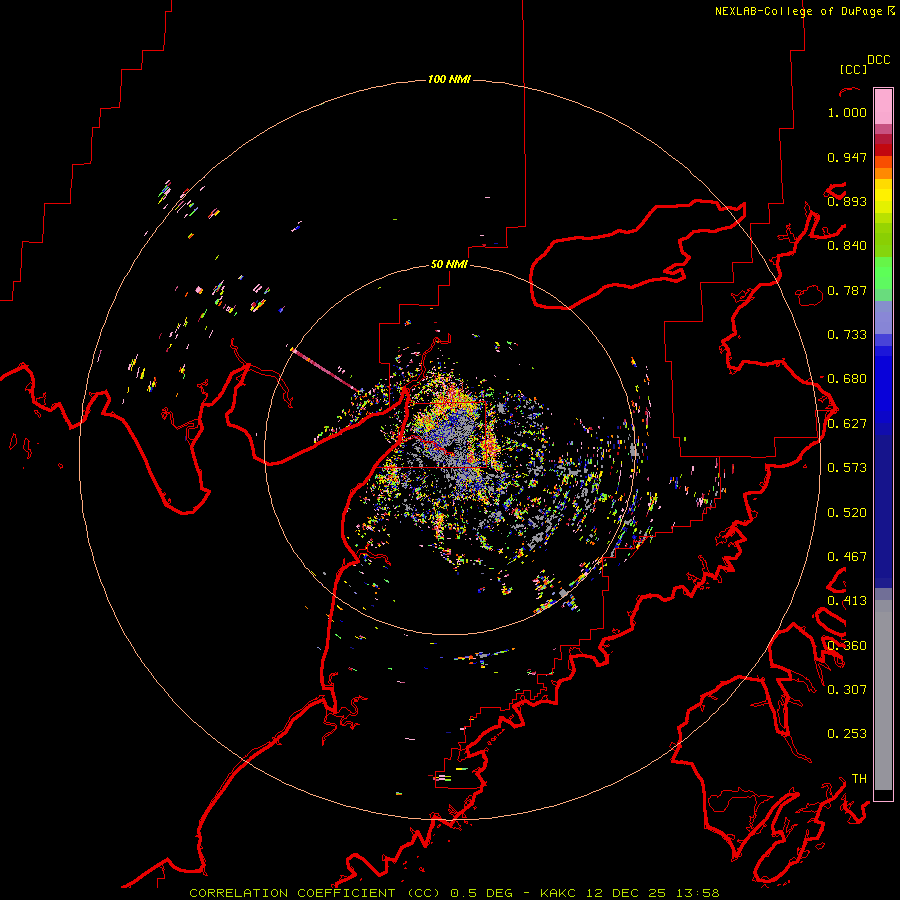Click the 0.307 legend value
The image size is (900, 900).
pyautogui.click(x=847, y=690)
